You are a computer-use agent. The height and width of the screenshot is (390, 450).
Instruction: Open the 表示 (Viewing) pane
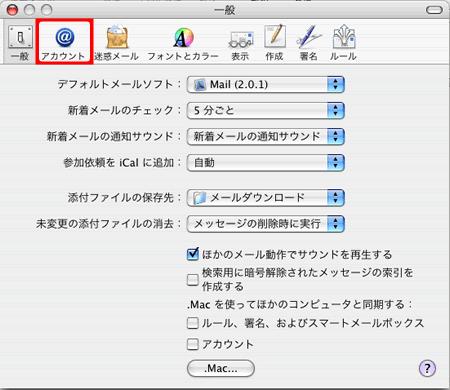click(x=240, y=44)
